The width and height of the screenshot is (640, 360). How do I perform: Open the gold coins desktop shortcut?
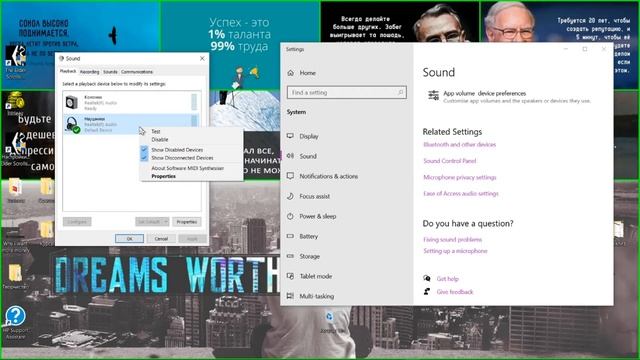(x=15, y=104)
